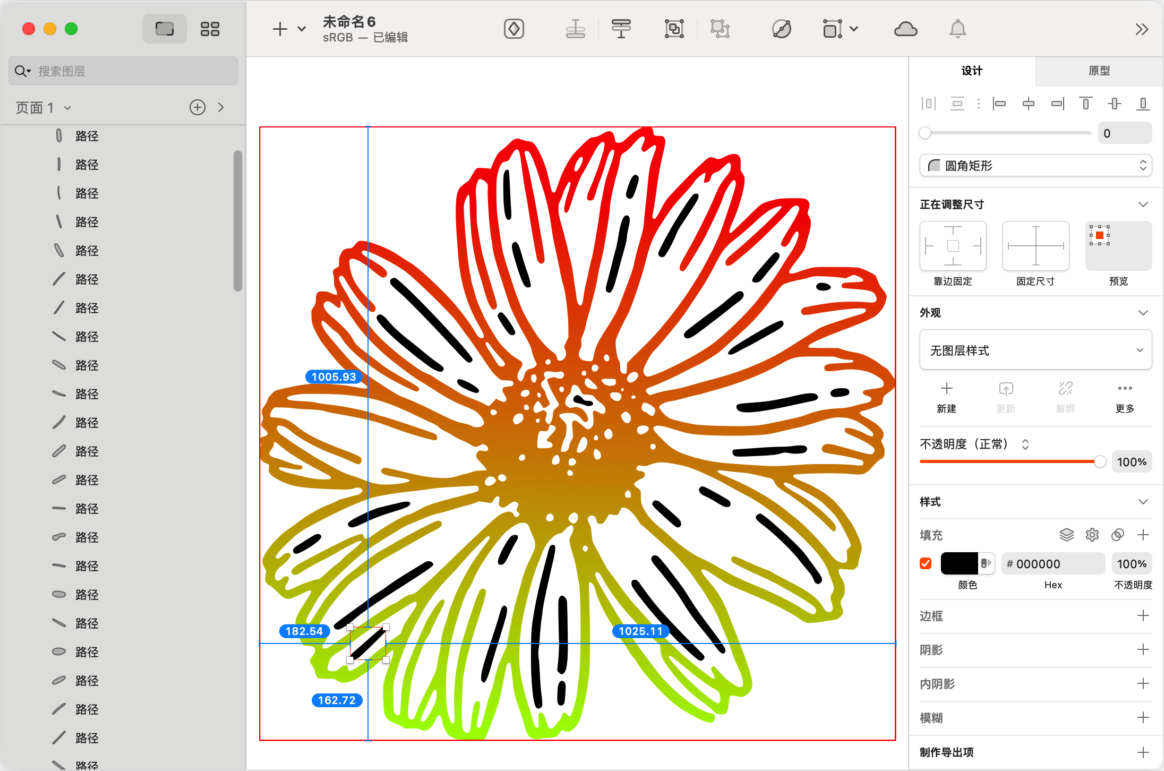Click the corner radius slider
Screen dimensions: 1164x771
coord(1006,133)
